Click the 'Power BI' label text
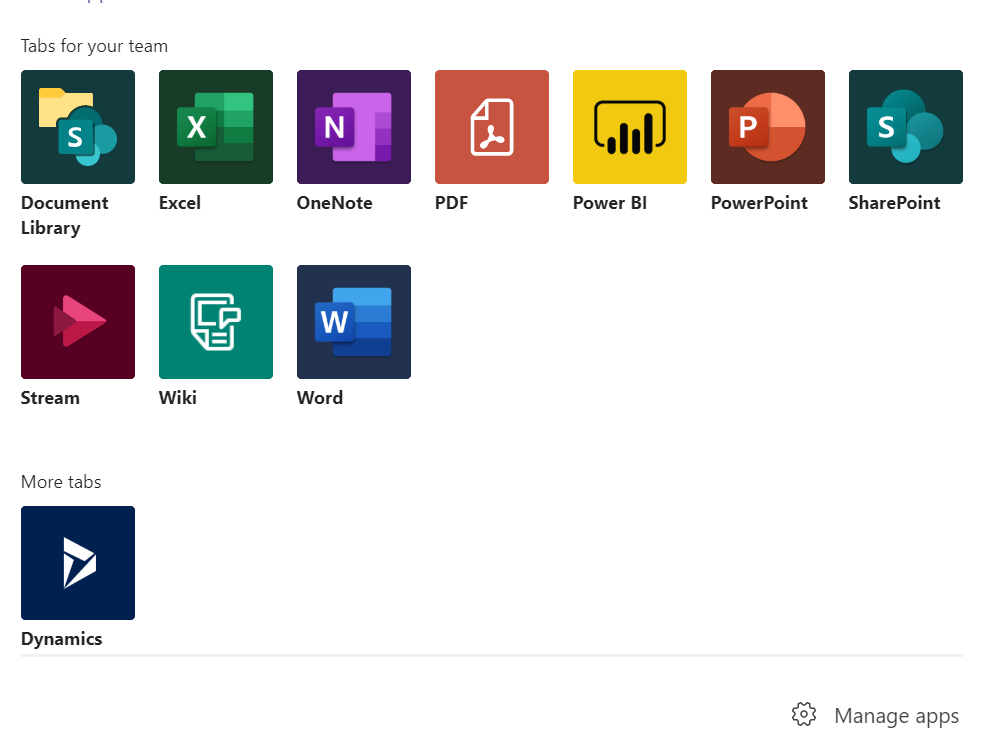The image size is (1006, 733). click(x=610, y=203)
